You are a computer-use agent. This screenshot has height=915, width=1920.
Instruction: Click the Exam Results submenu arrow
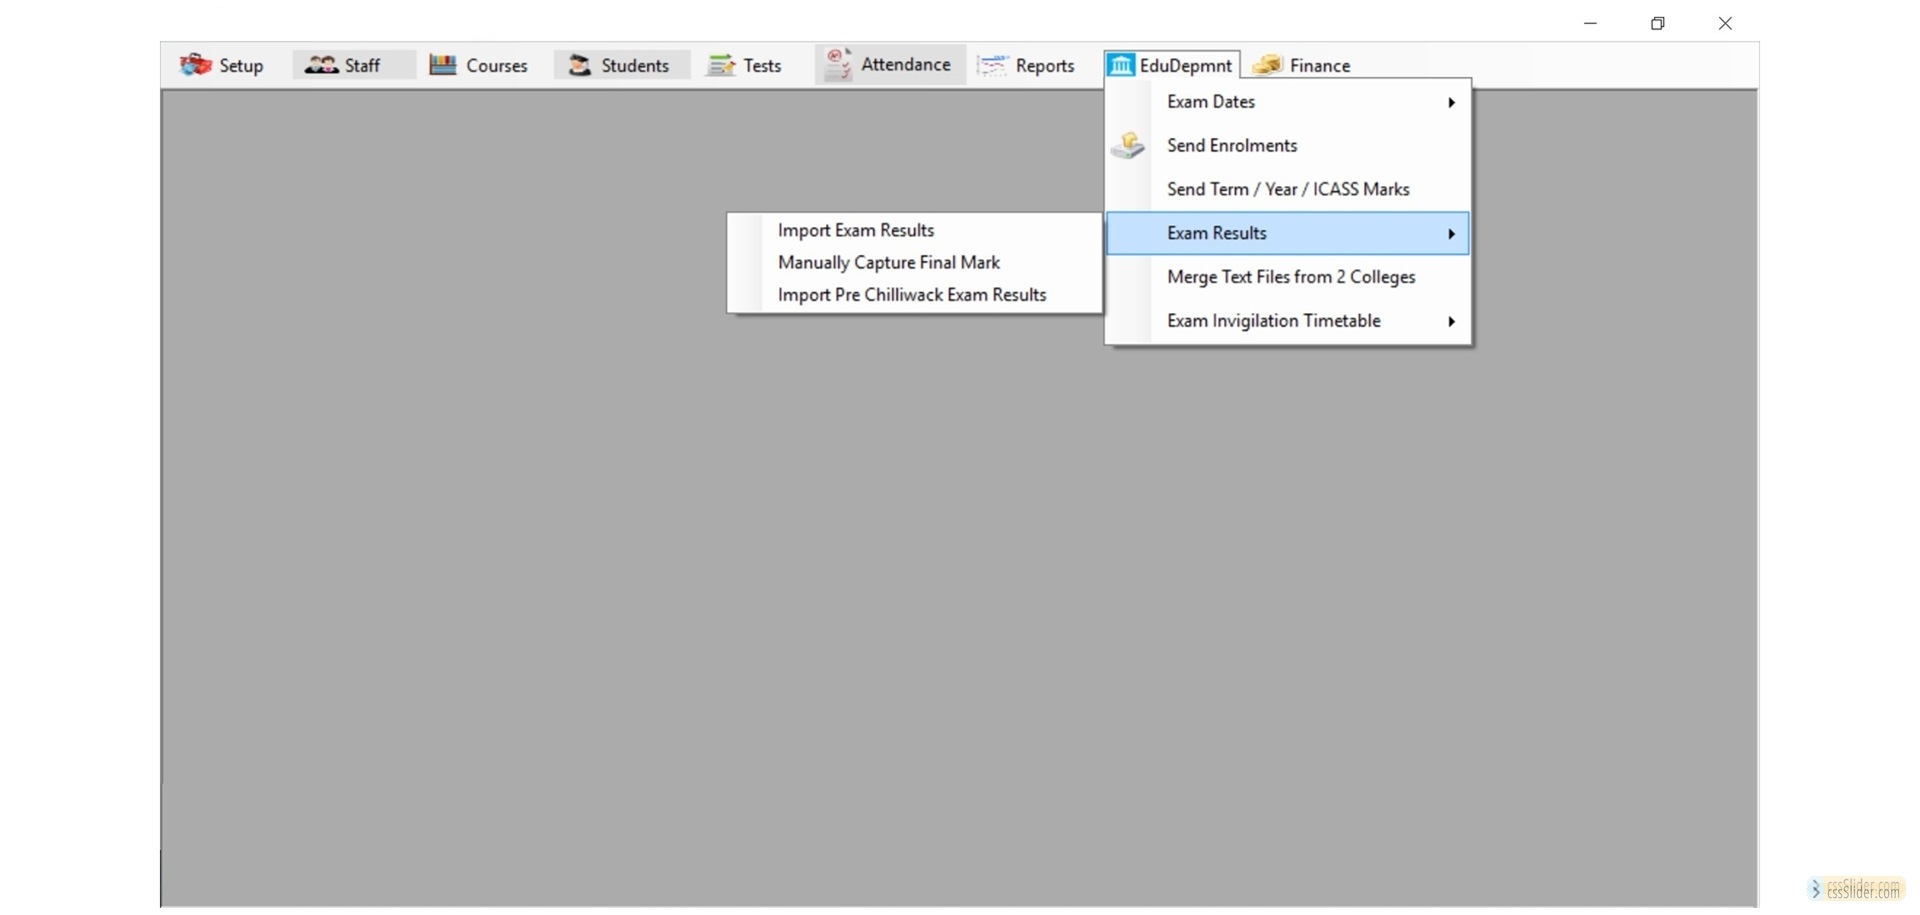pyautogui.click(x=1451, y=234)
